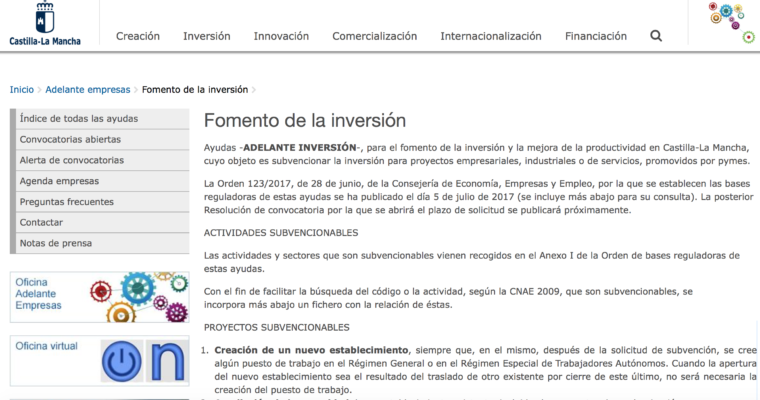Go to Adelante empresas breadcrumb link
The height and width of the screenshot is (400, 760).
point(88,90)
